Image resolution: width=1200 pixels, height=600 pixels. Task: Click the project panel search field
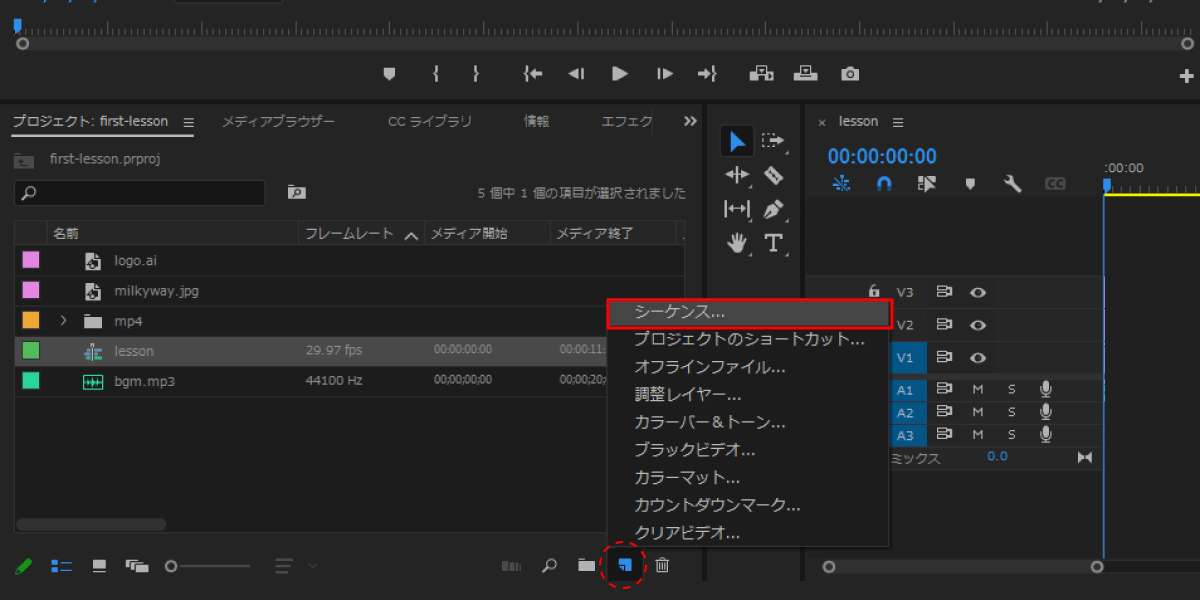140,193
